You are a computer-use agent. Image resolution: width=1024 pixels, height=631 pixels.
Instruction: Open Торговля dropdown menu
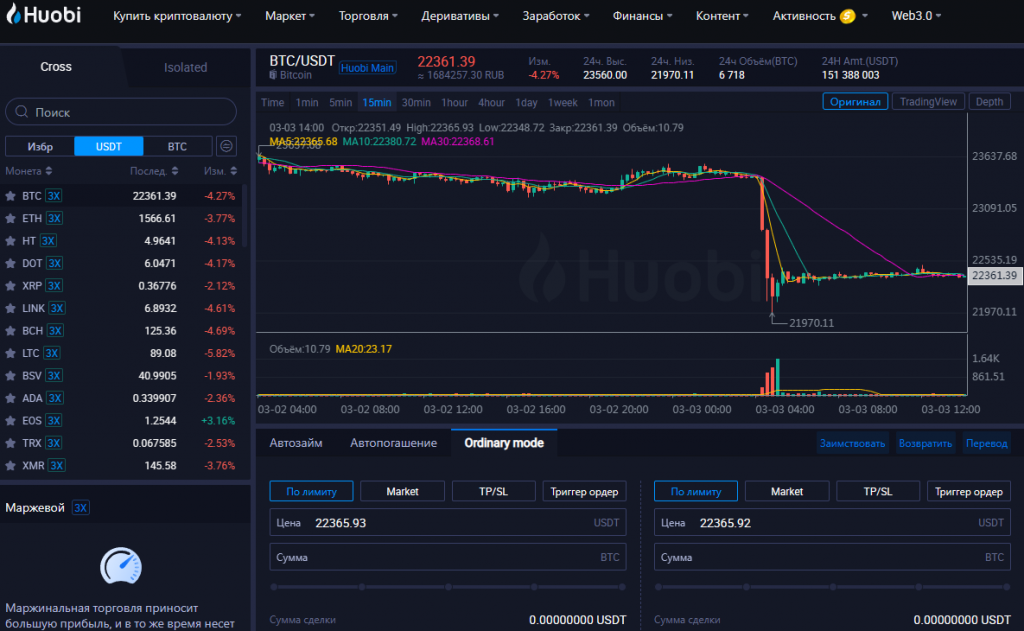tap(368, 16)
